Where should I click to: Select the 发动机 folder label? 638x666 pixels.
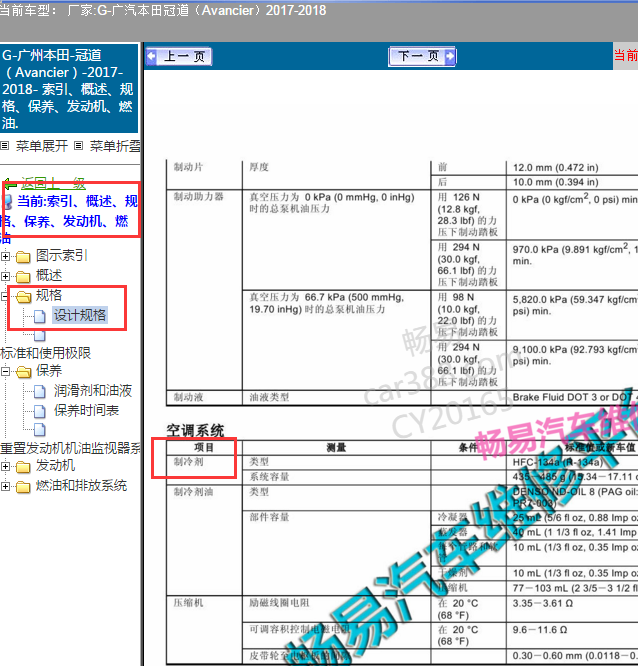pyautogui.click(x=55, y=466)
